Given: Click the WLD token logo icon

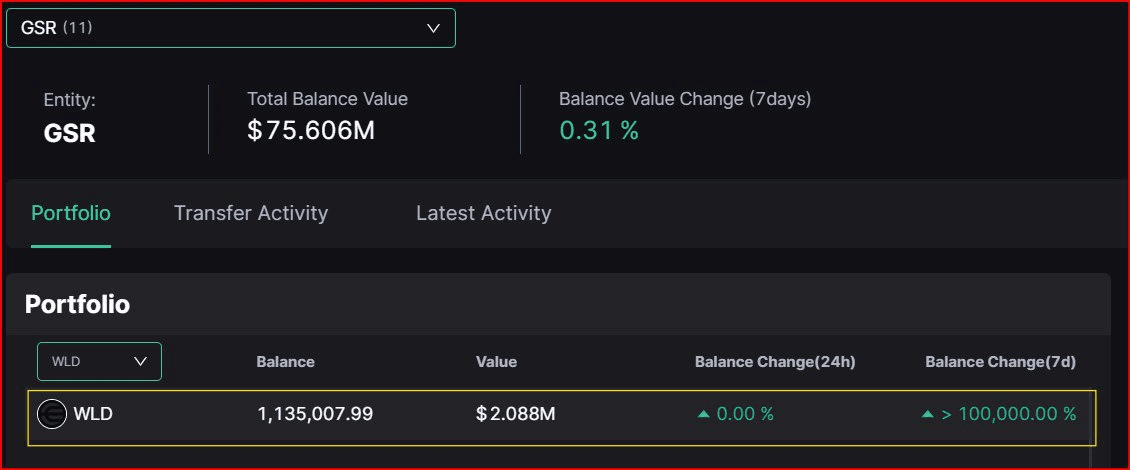Looking at the screenshot, I should (52, 413).
